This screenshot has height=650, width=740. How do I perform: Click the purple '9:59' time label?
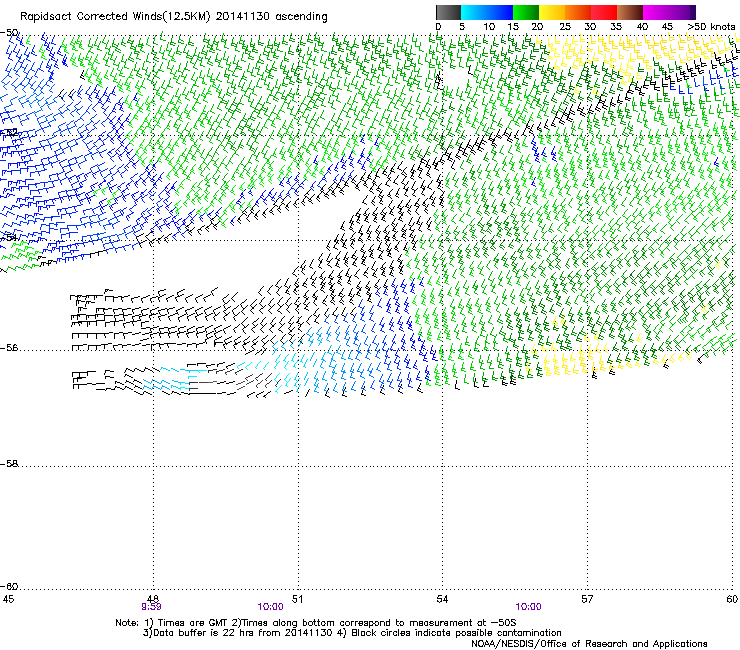pos(151,607)
